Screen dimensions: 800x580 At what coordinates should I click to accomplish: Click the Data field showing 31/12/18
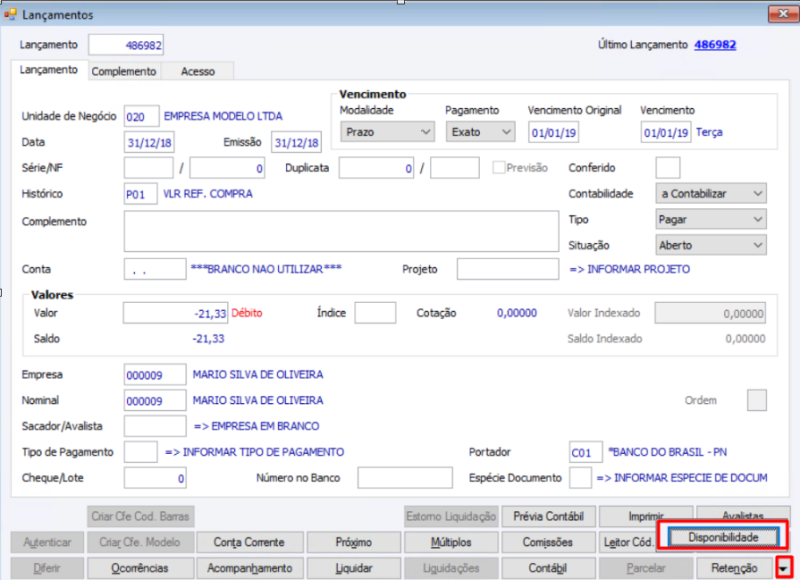click(x=149, y=142)
